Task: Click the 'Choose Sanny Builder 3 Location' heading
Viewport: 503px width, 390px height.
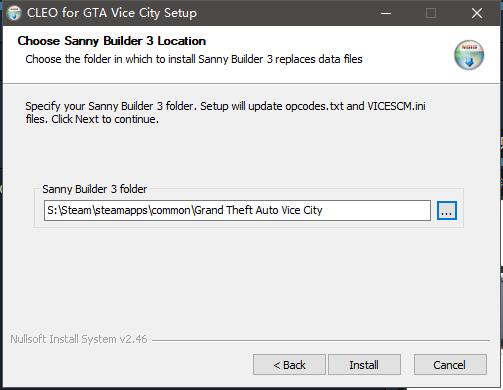Action: pyautogui.click(x=112, y=41)
